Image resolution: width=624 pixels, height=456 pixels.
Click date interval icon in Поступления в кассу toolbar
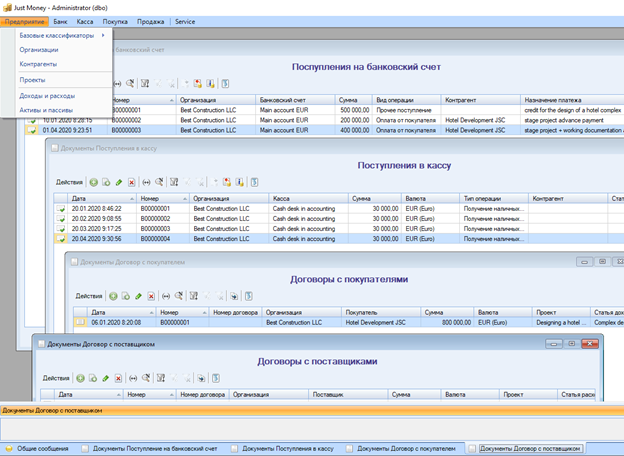146,182
